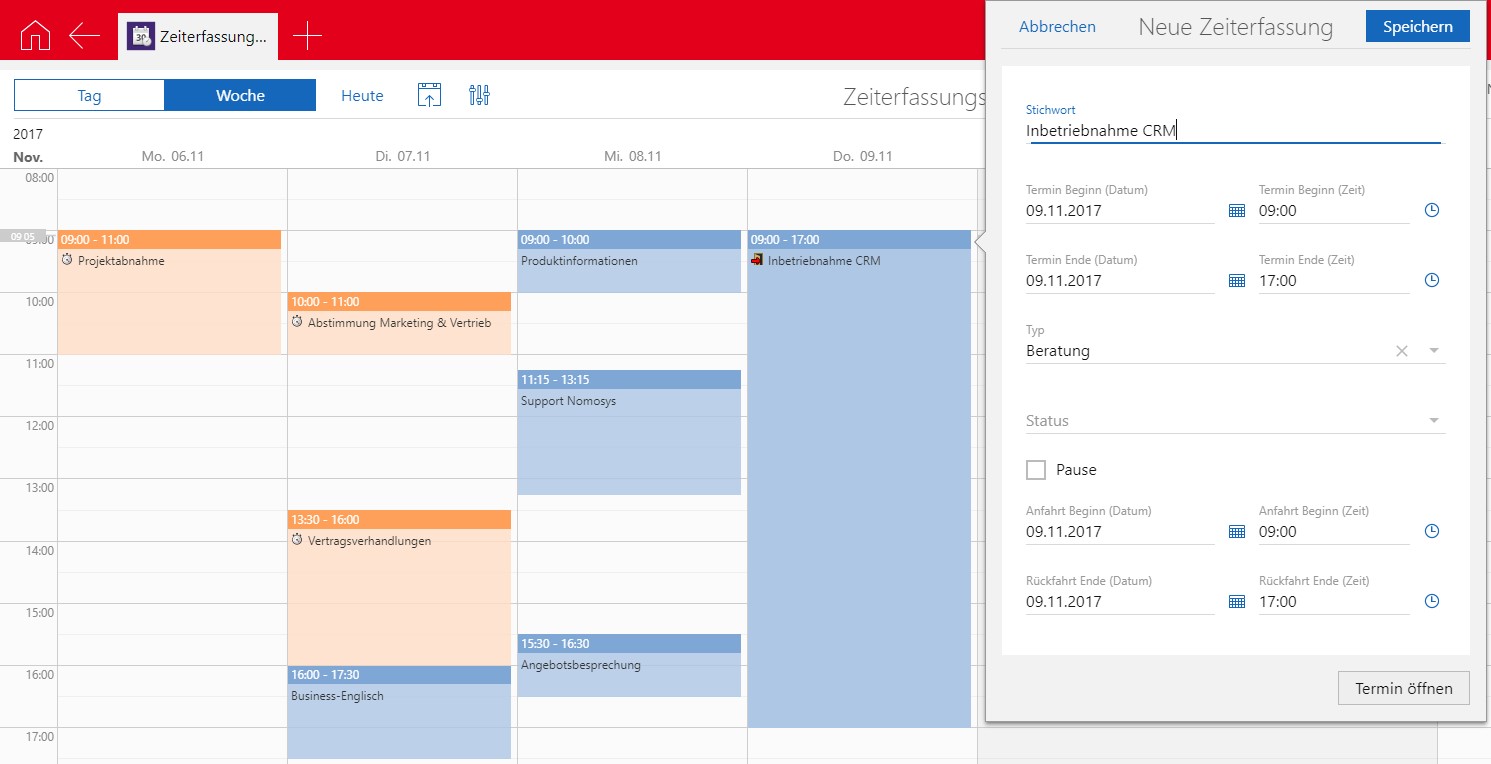Open the filter settings sliders icon
Screen dimensions: 1491x764
(479, 96)
